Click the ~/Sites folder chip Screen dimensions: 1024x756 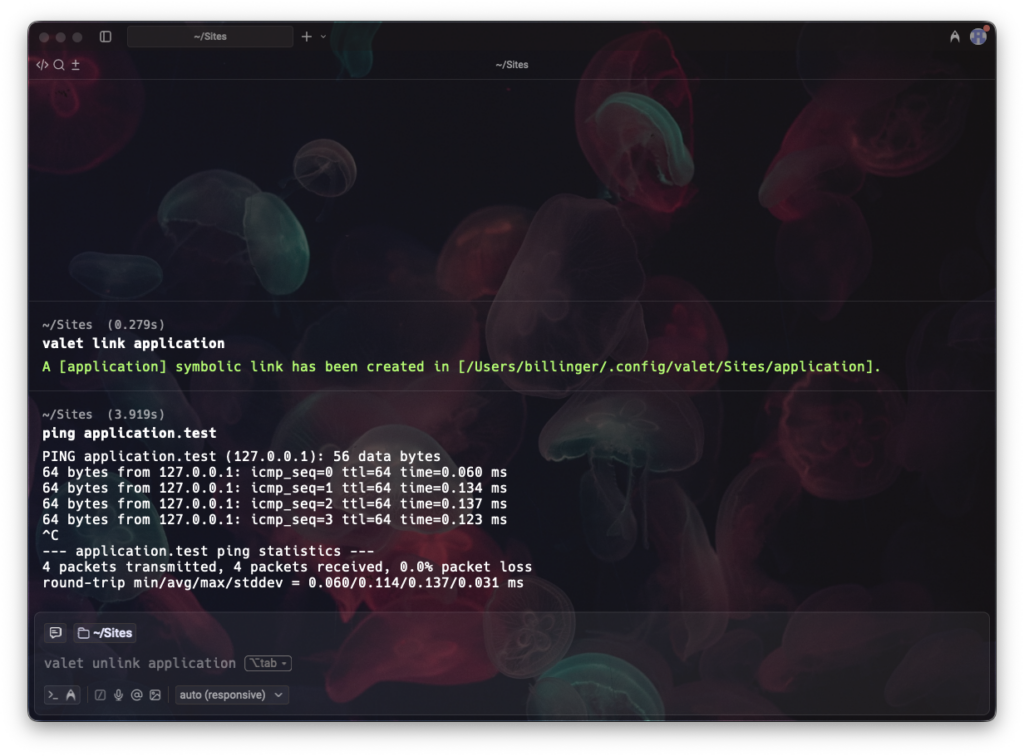(104, 633)
